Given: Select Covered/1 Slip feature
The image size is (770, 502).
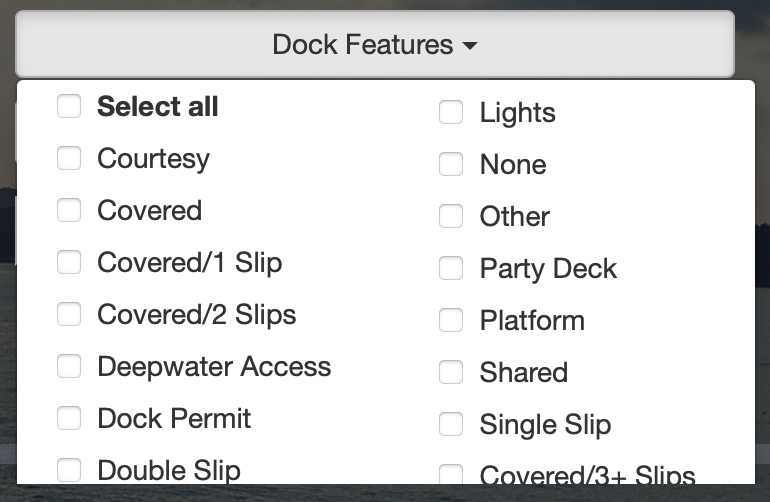Looking at the screenshot, I should pyautogui.click(x=69, y=262).
